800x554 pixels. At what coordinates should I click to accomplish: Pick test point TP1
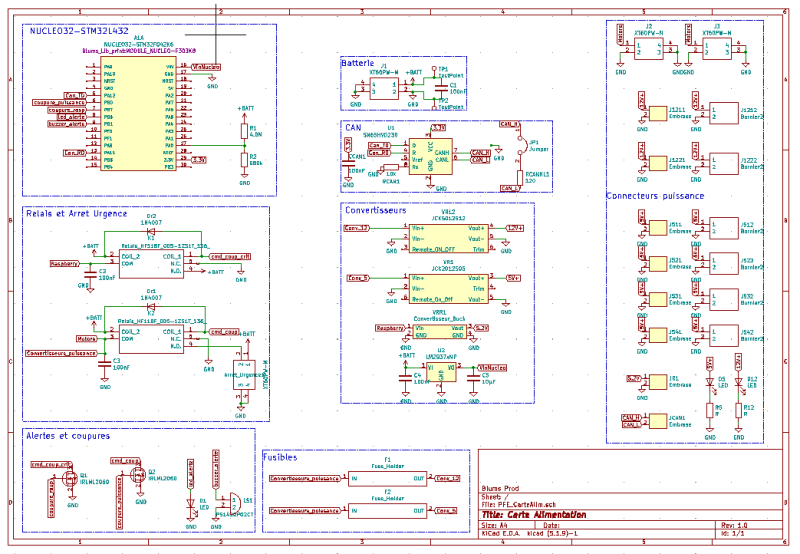(x=434, y=68)
